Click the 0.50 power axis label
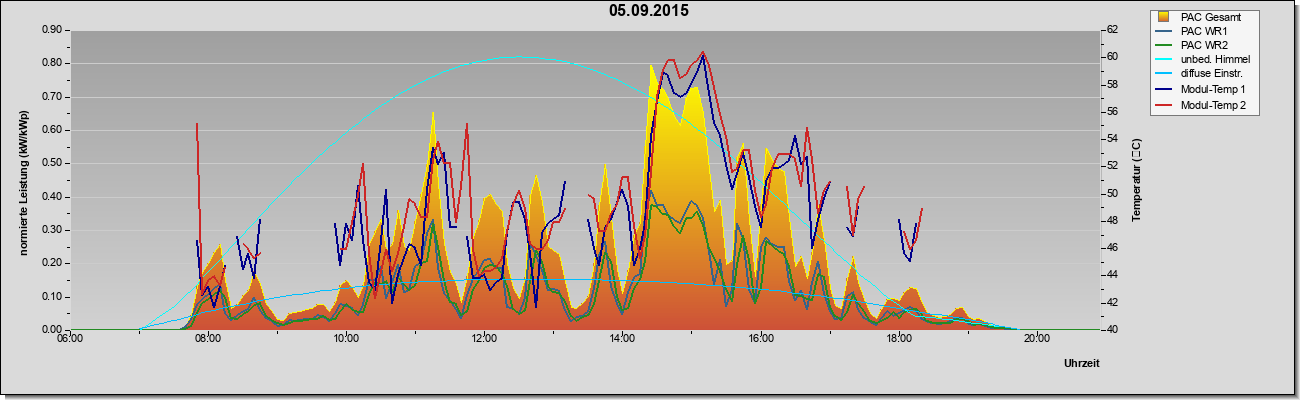Screen dimensions: 1300x400 coord(52,163)
